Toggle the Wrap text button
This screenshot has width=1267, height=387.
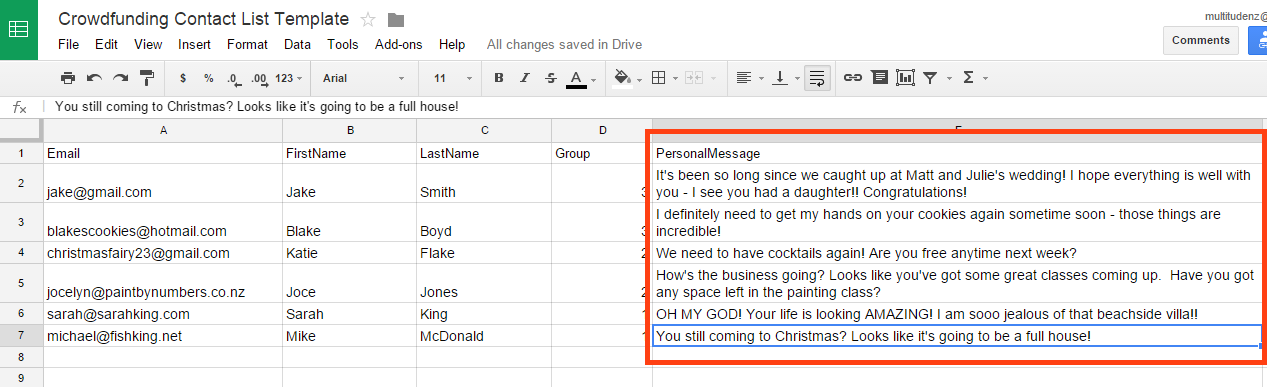tap(818, 77)
